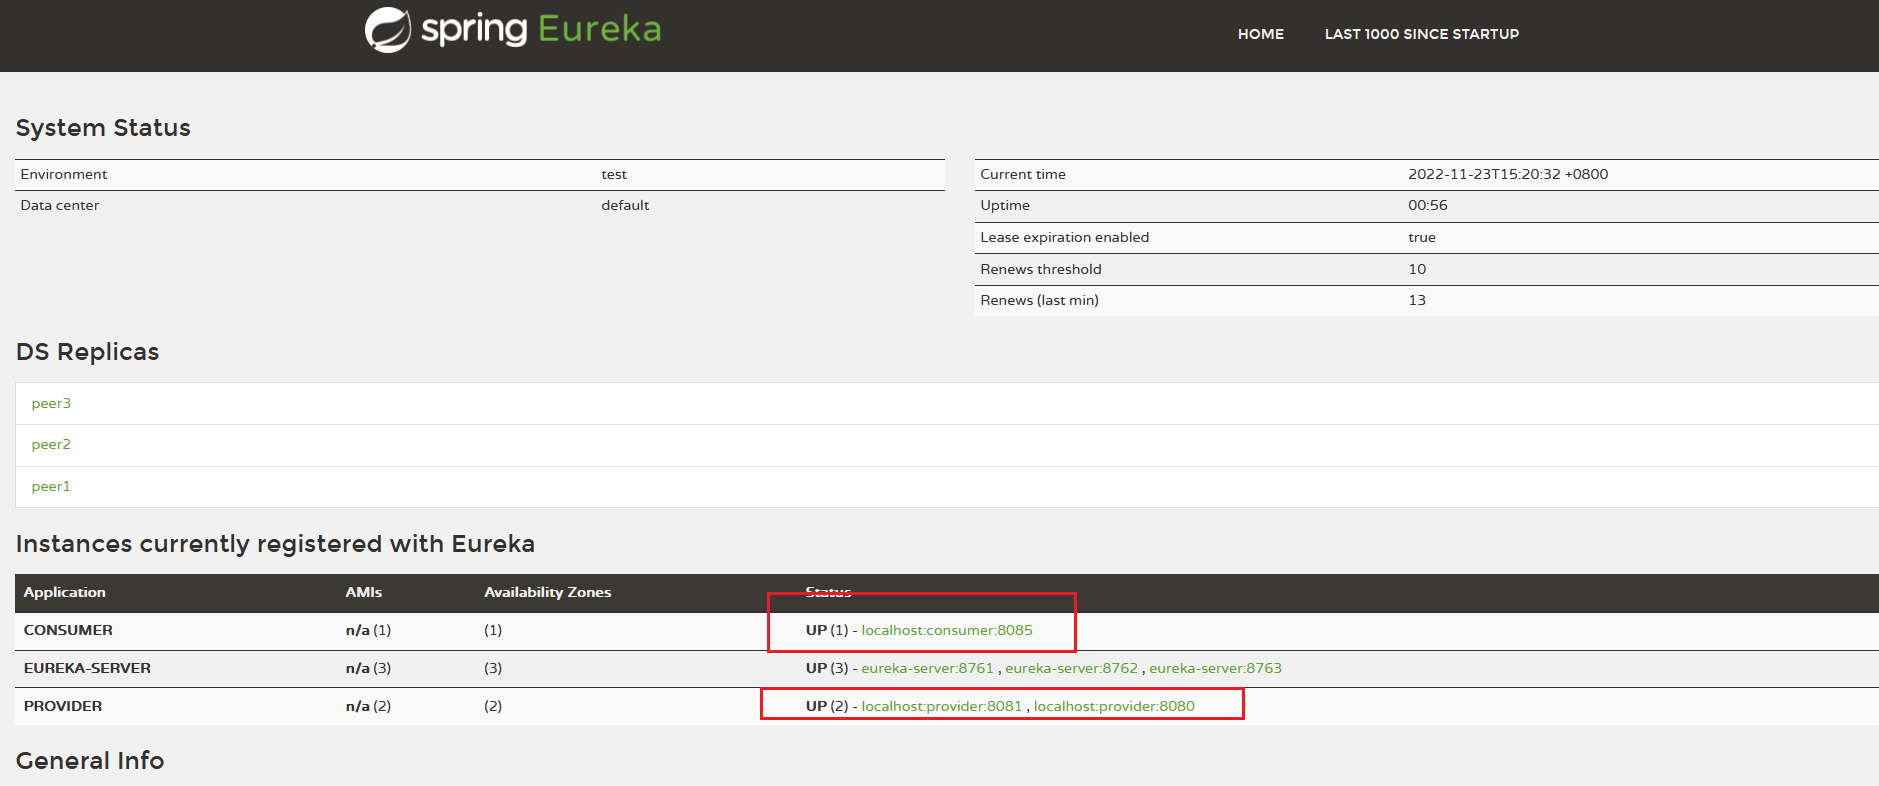Open the peer1 replica link
The height and width of the screenshot is (786, 1879).
tap(51, 486)
